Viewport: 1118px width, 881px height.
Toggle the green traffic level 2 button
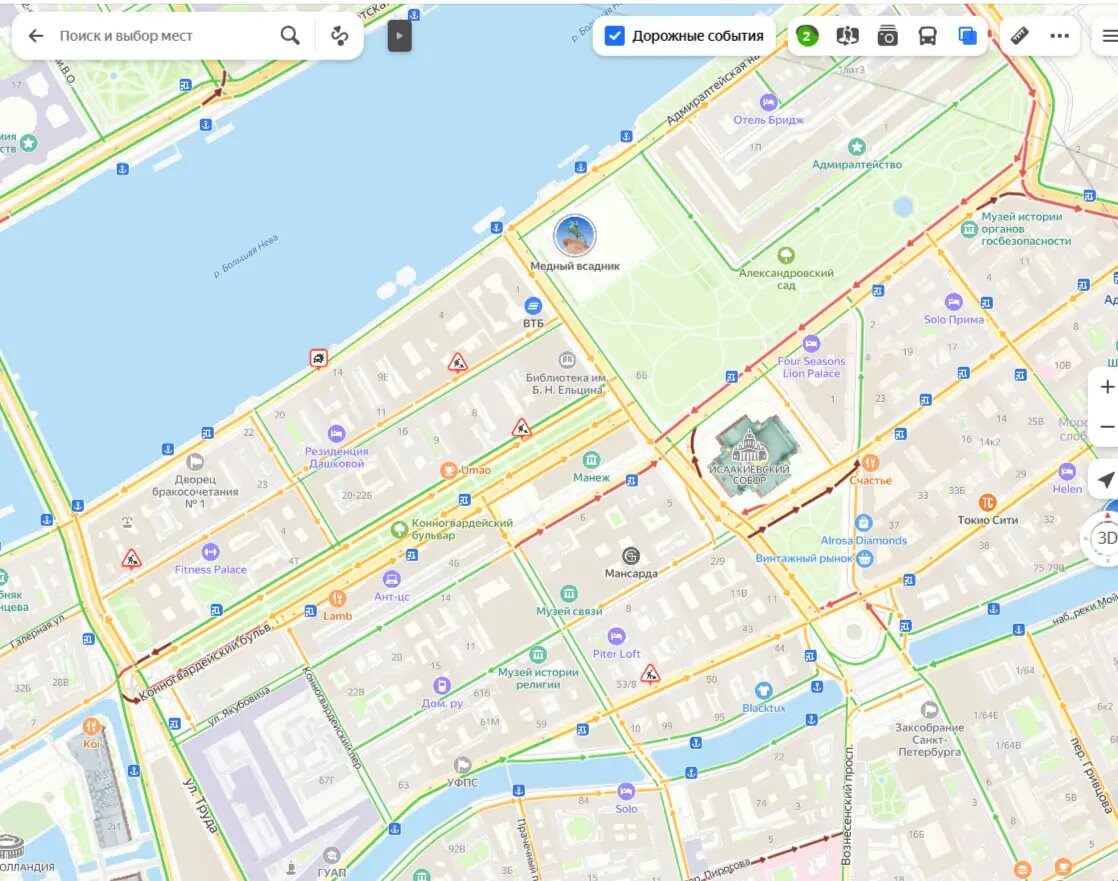807,36
